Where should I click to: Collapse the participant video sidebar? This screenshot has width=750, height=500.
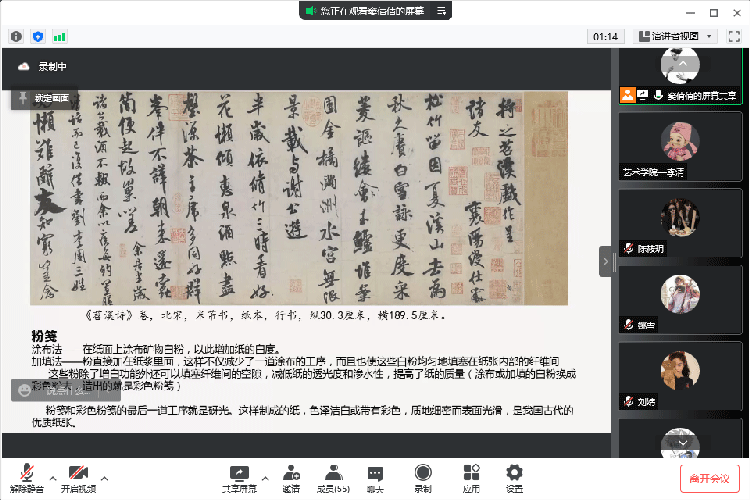[605, 260]
